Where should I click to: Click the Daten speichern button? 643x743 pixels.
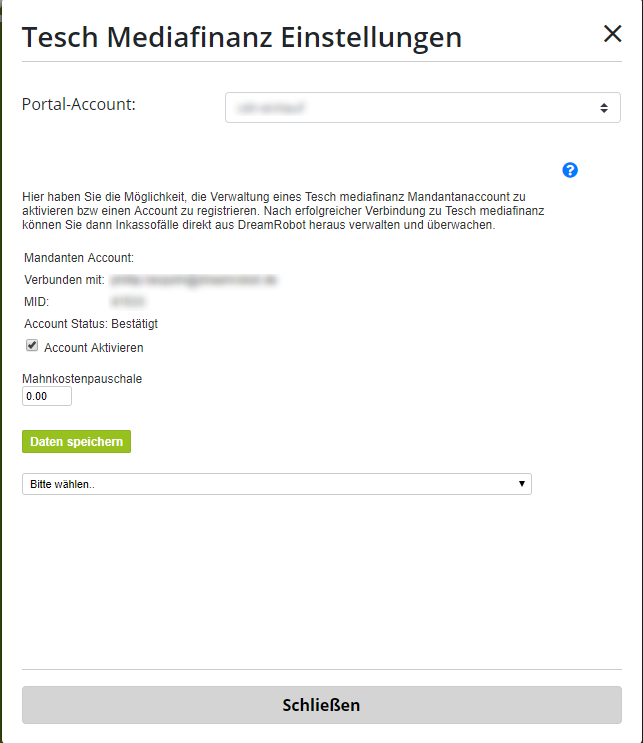[x=76, y=442]
